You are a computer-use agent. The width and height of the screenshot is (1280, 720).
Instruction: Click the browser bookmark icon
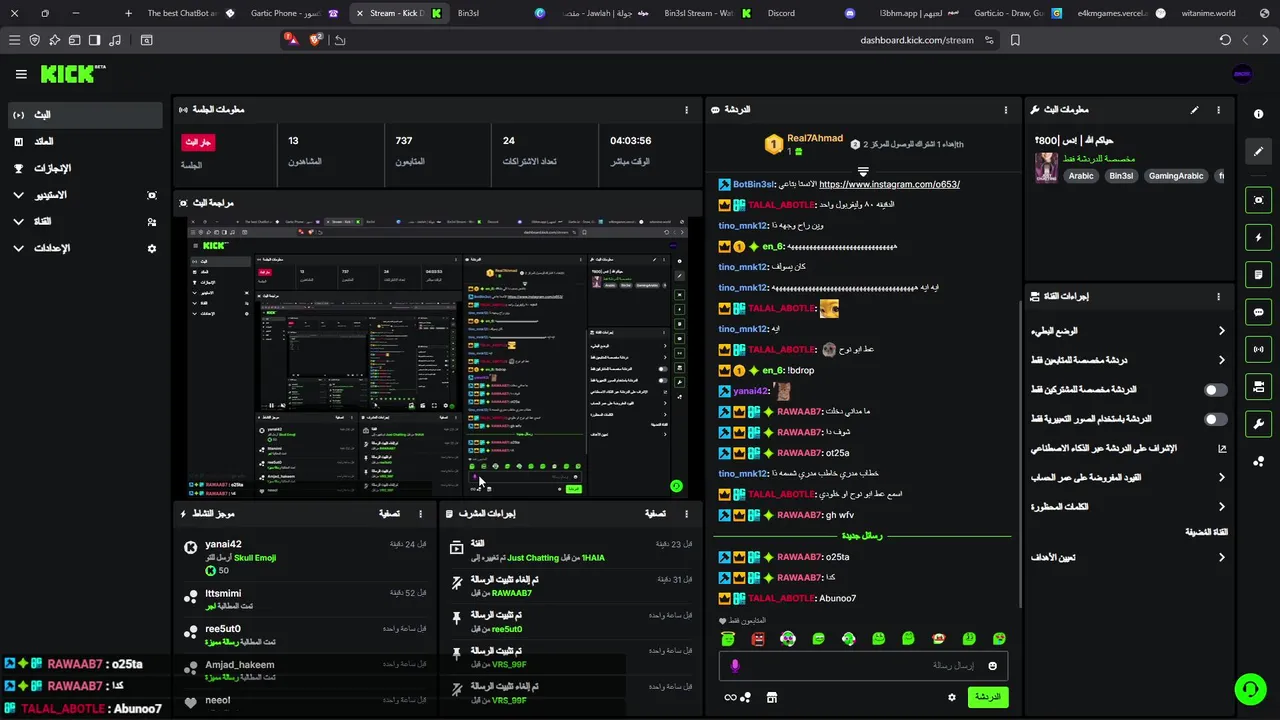click(1015, 40)
